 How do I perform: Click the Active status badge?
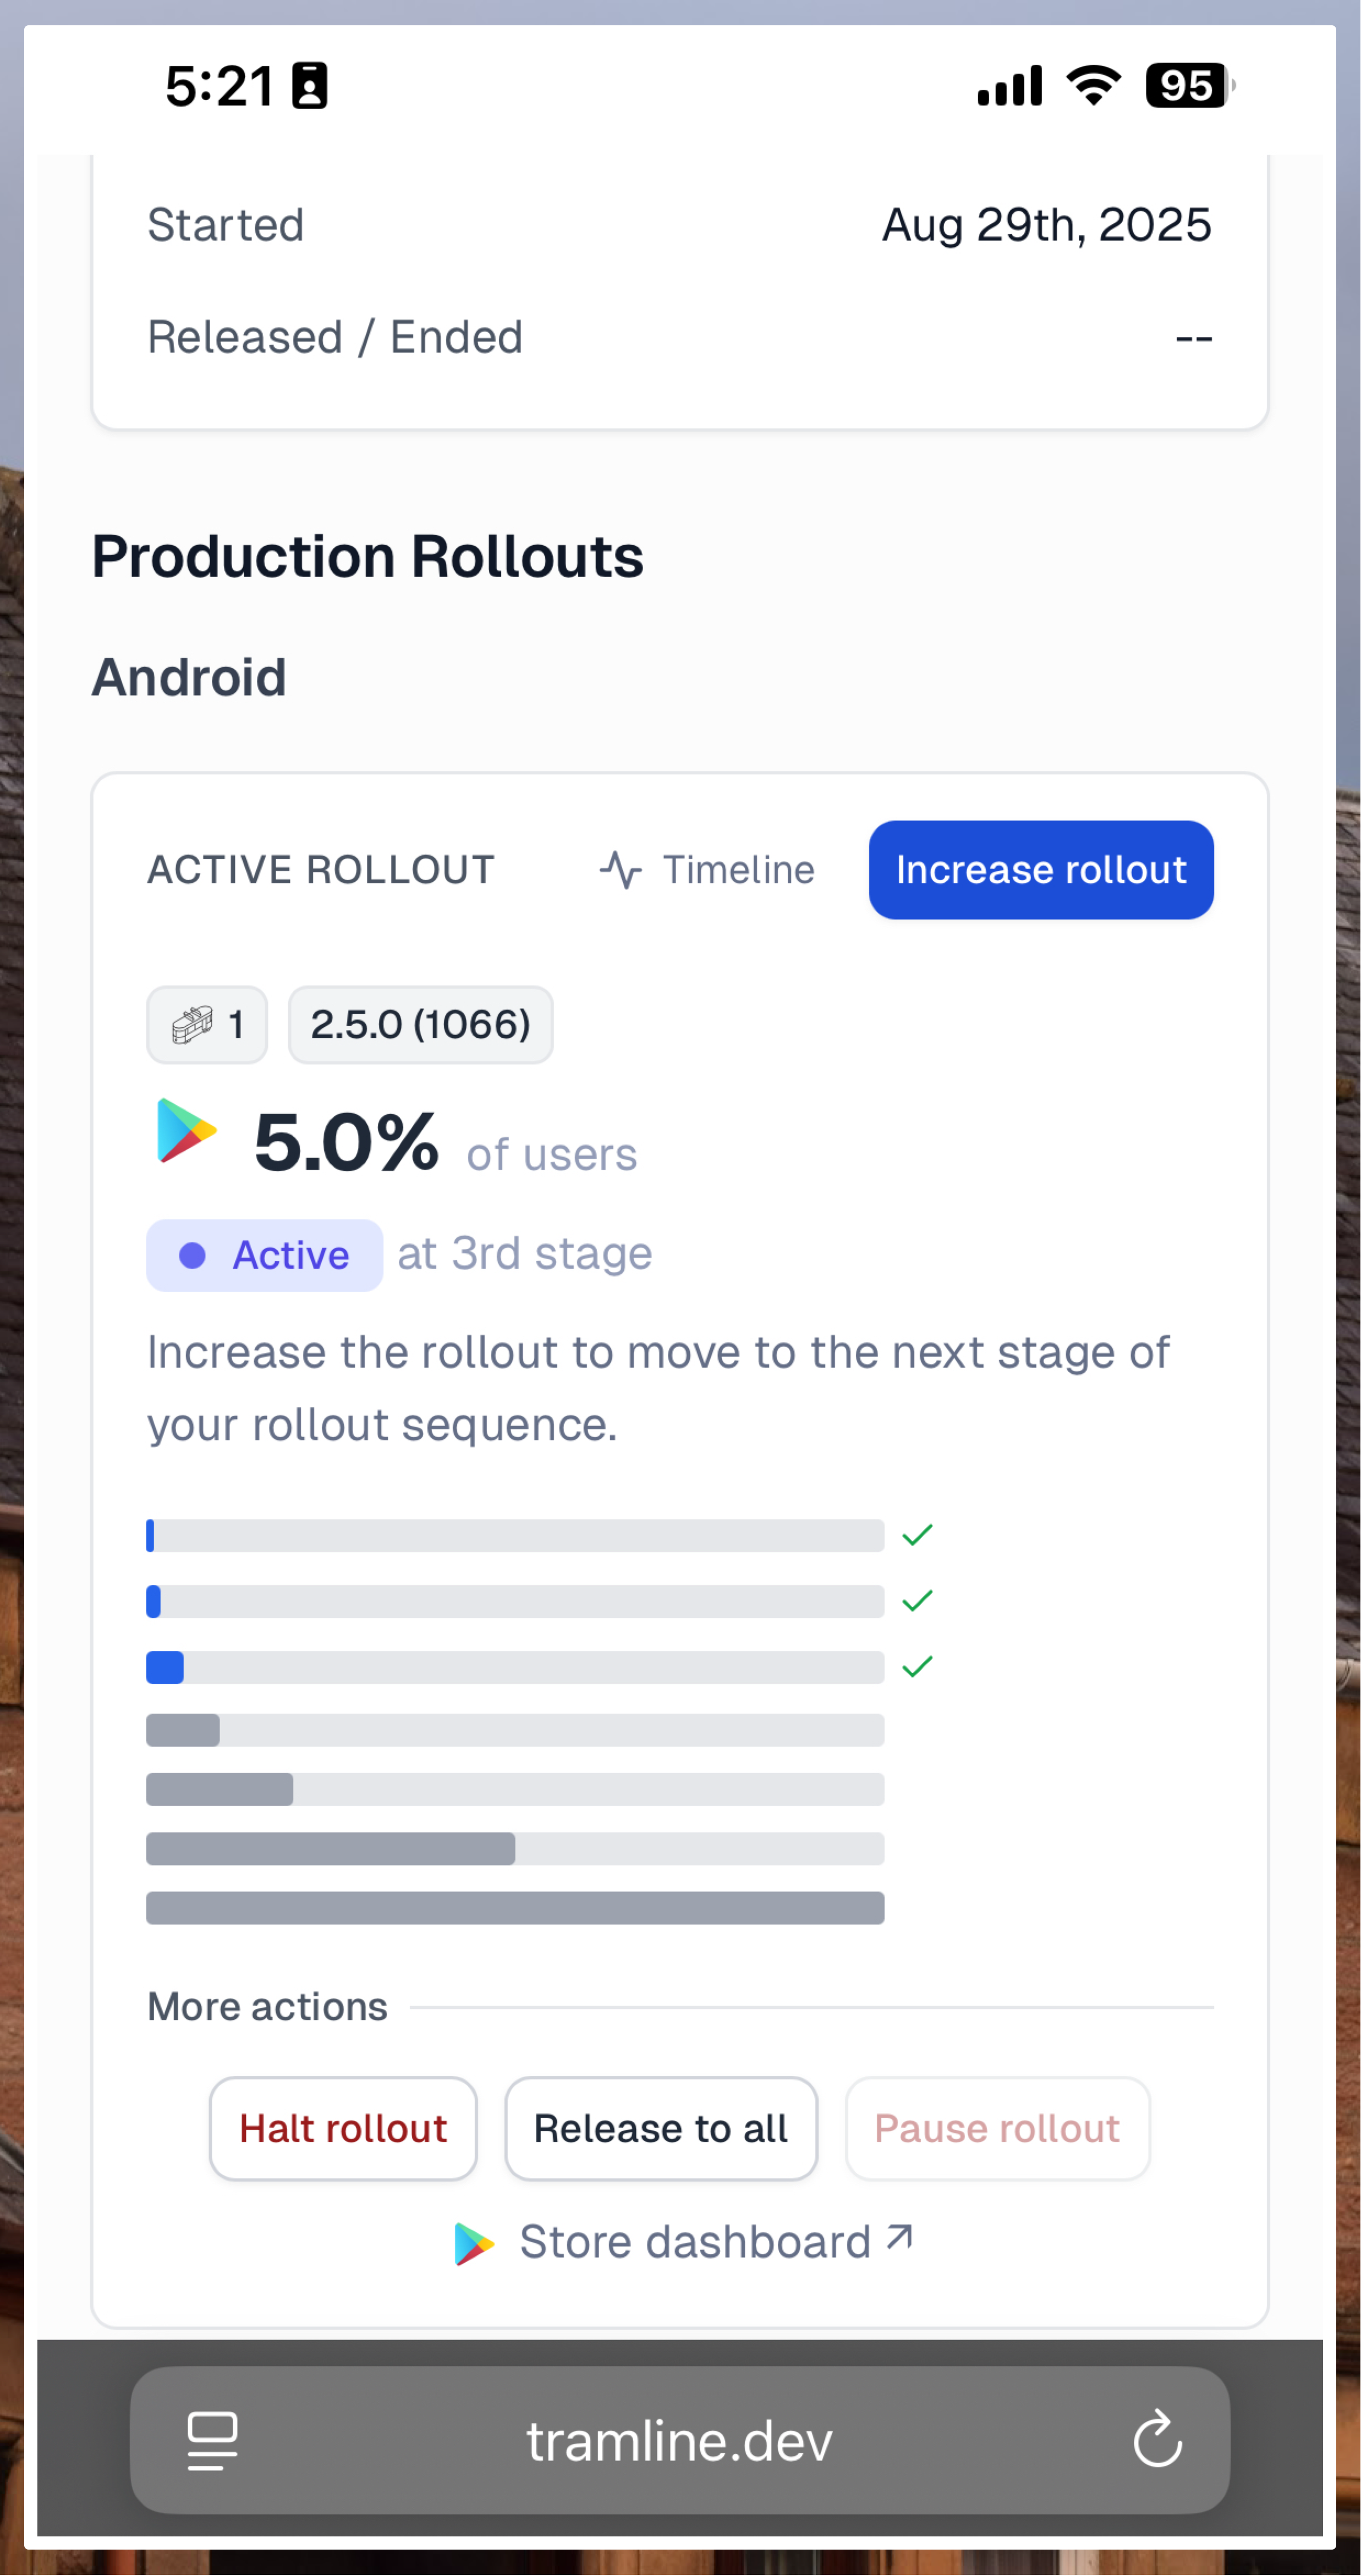[x=264, y=1255]
